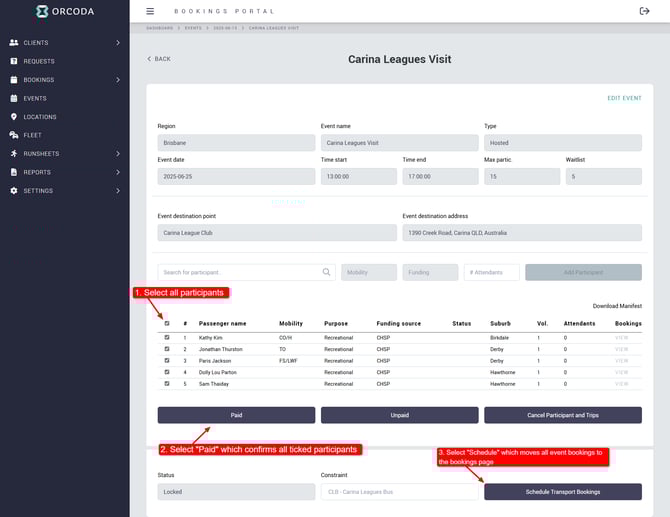Click the search magnifier icon for participants
The width and height of the screenshot is (670, 517).
326,272
